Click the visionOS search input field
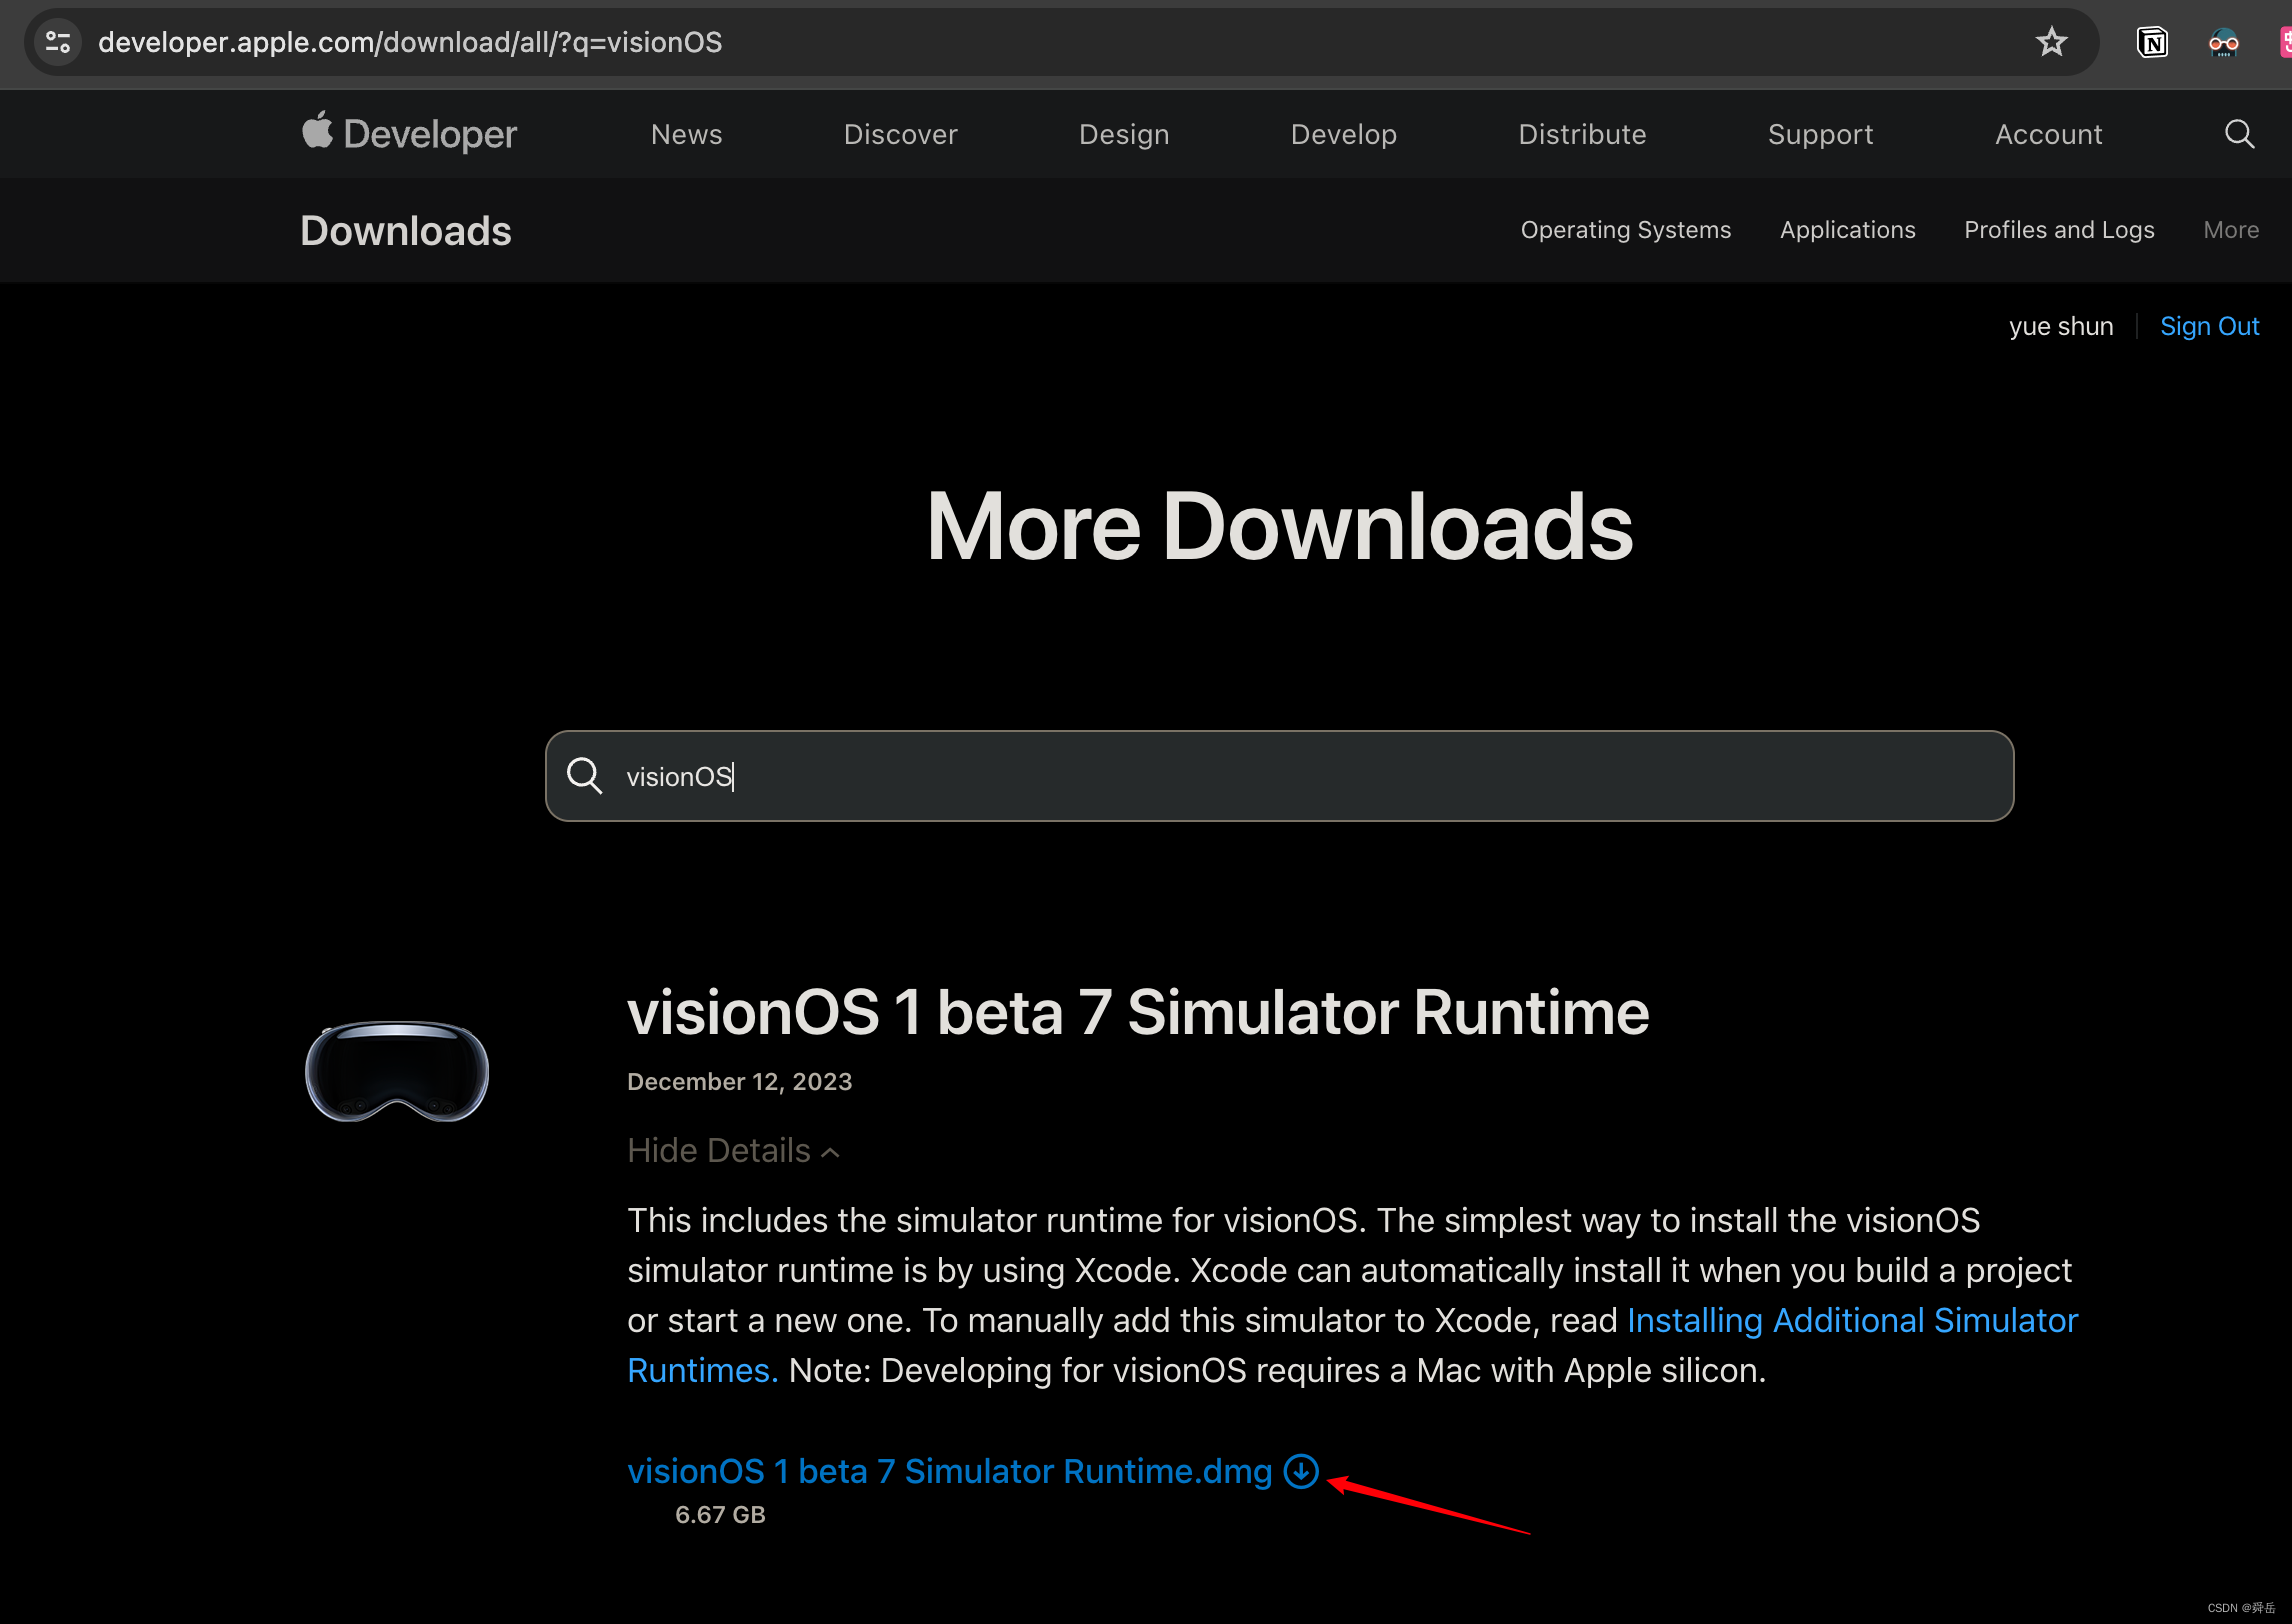This screenshot has width=2292, height=1624. tap(1280, 775)
